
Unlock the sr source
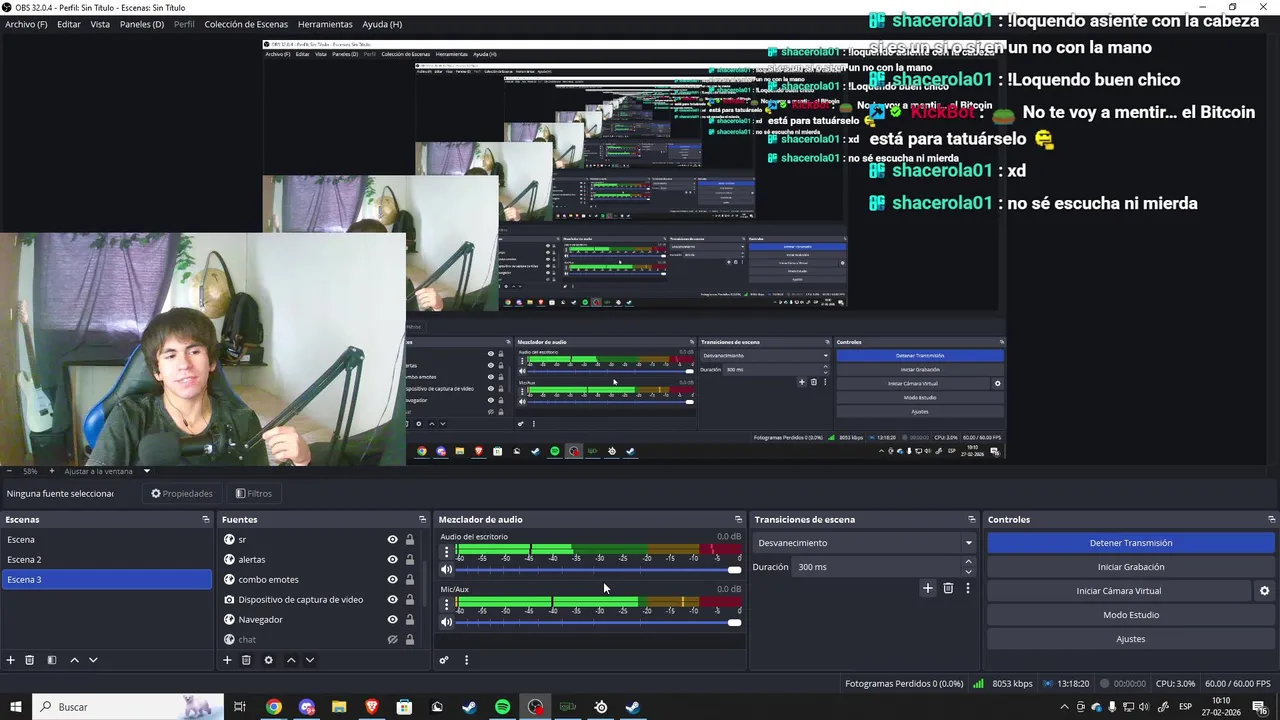[x=409, y=540]
